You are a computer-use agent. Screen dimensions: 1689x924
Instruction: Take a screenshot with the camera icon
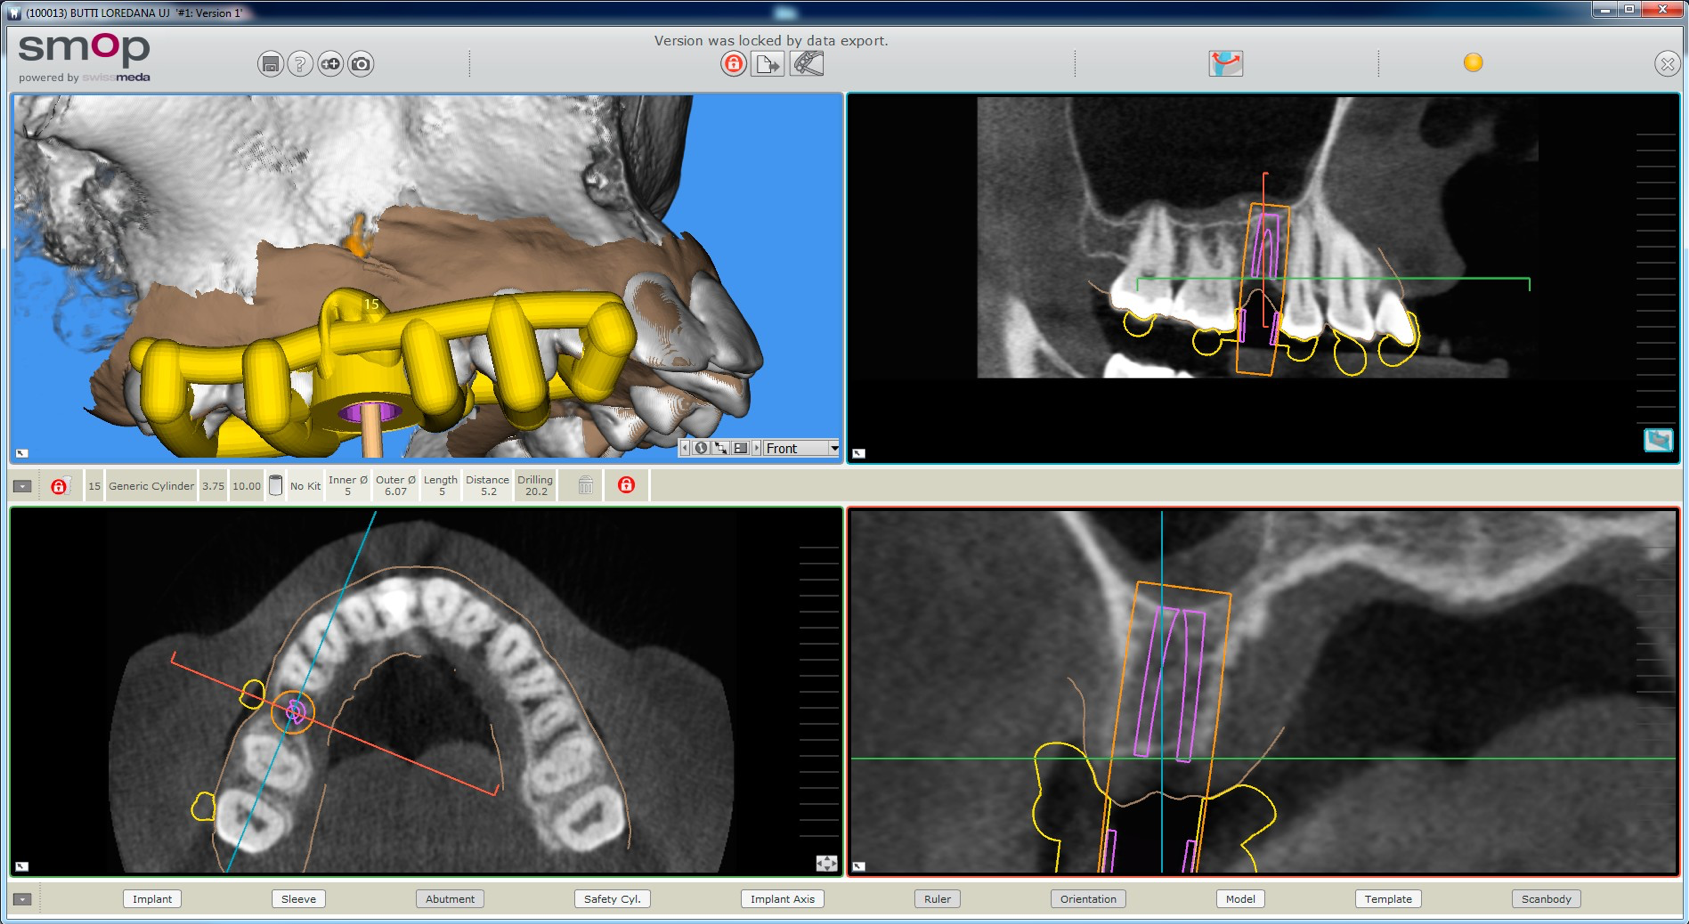point(361,64)
